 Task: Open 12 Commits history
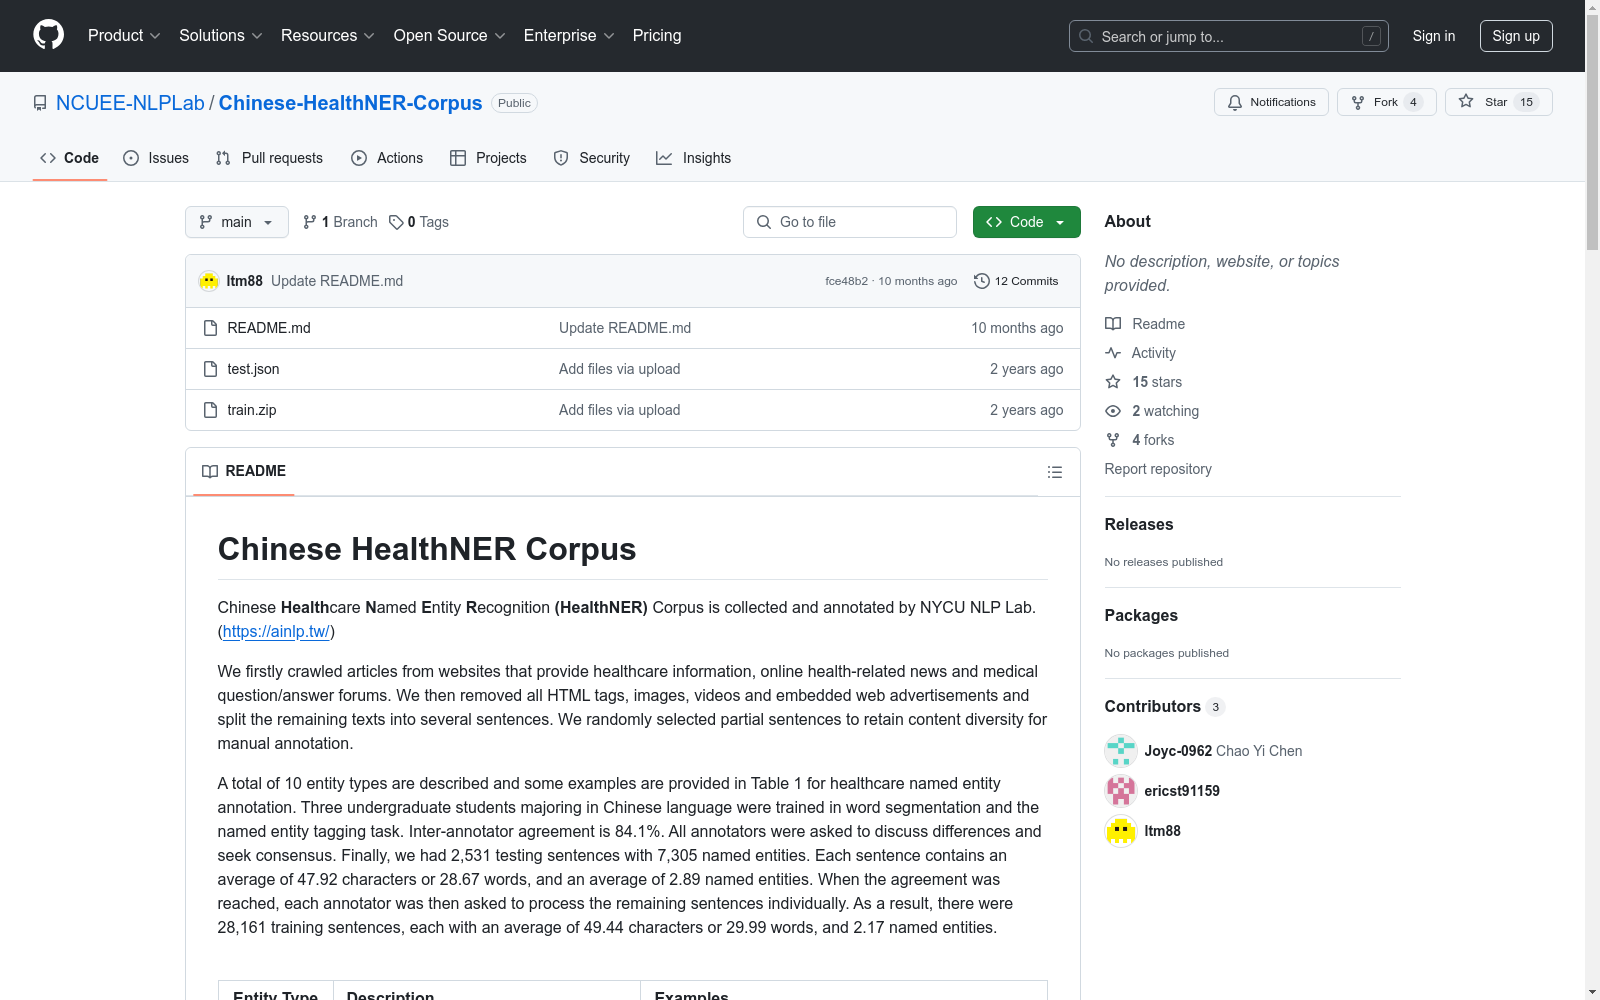coord(1016,281)
